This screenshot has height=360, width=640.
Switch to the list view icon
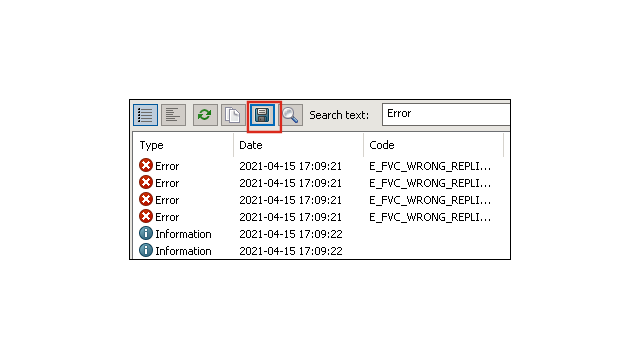tap(145, 115)
